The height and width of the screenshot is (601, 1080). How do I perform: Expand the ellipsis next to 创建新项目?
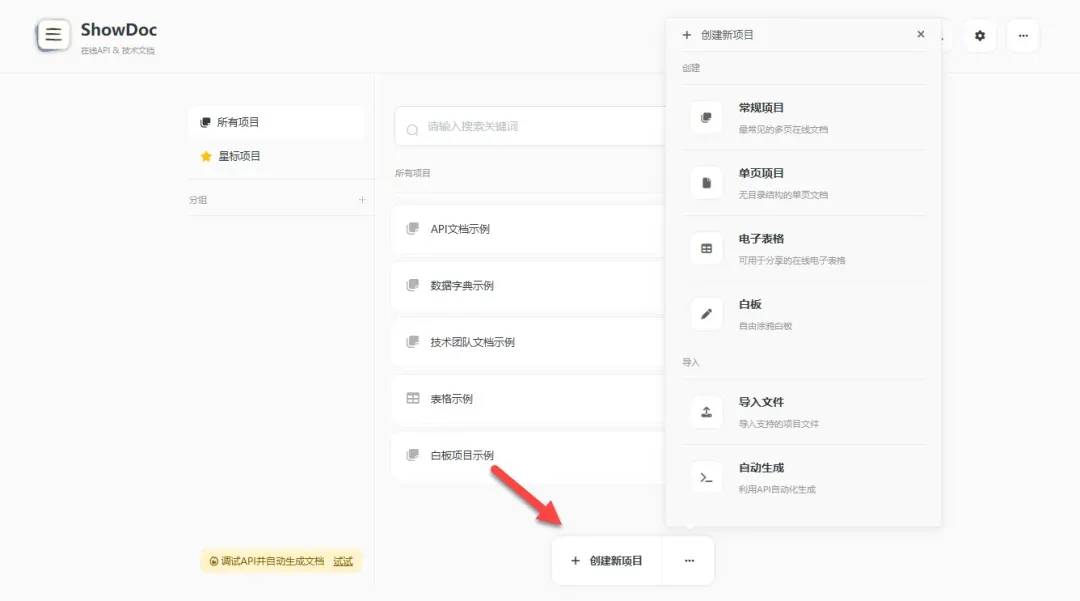click(689, 561)
